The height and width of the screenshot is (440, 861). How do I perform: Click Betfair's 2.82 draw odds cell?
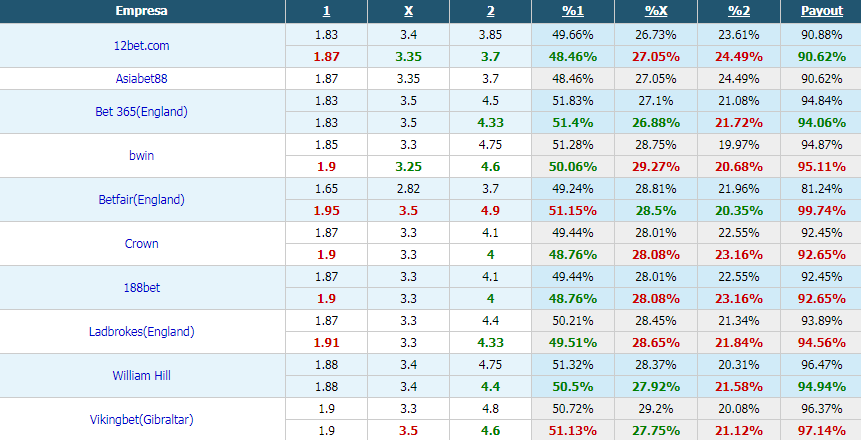coord(409,188)
